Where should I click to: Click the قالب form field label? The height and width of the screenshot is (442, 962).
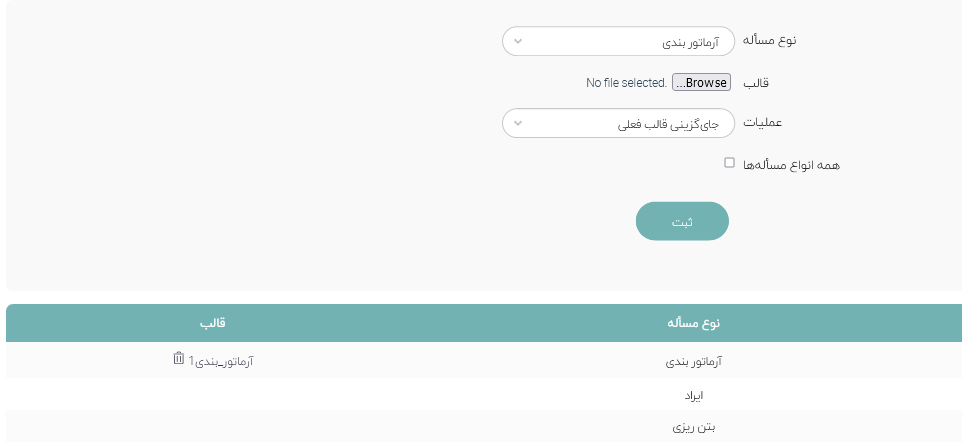(x=756, y=83)
